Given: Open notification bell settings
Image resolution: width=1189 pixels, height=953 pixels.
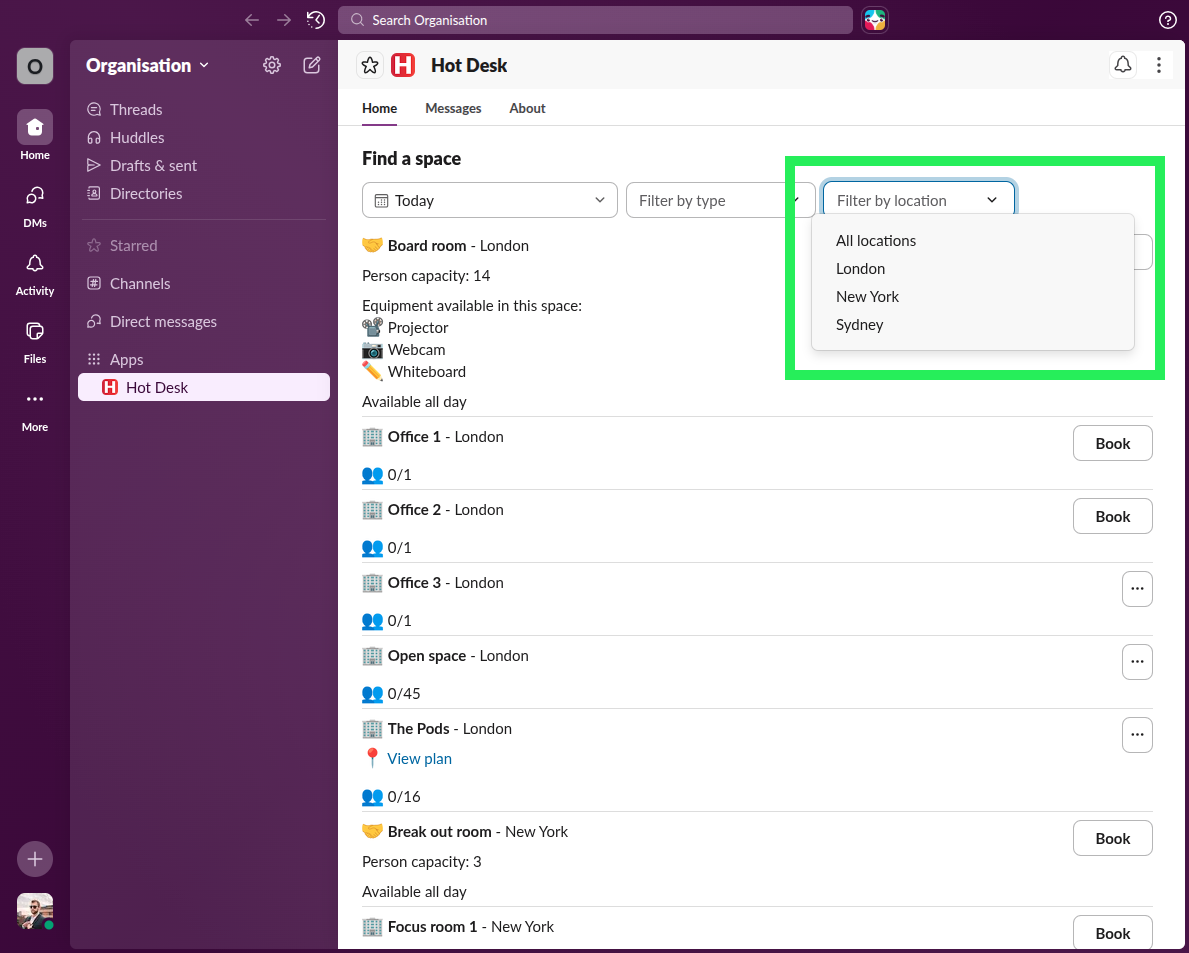Looking at the screenshot, I should tap(1123, 65).
